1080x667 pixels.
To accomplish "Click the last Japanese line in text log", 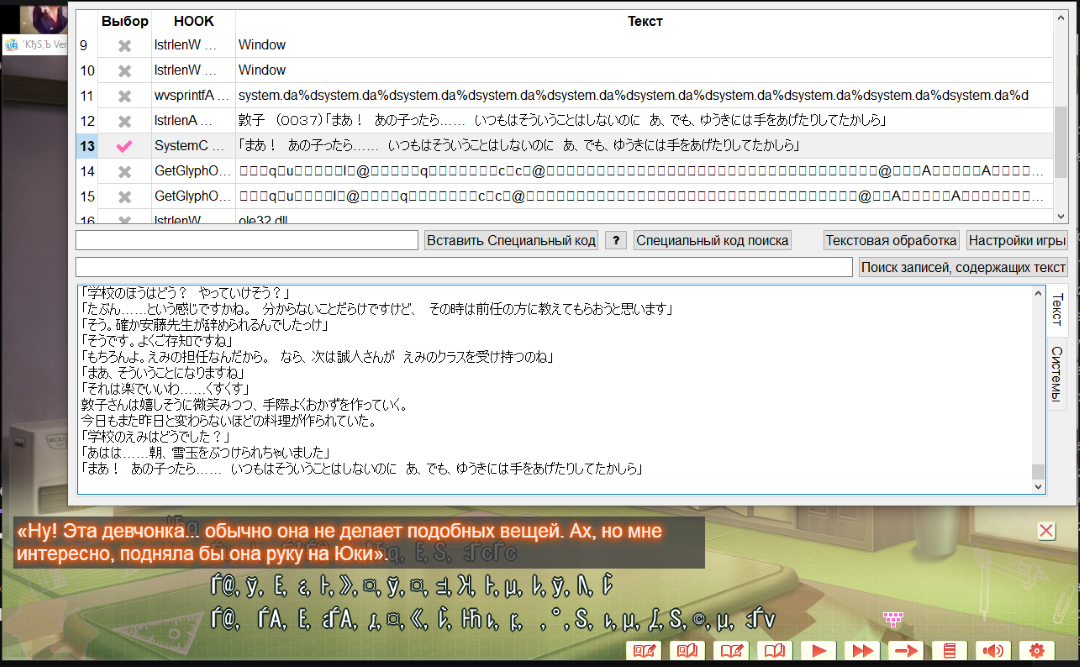I will point(362,469).
